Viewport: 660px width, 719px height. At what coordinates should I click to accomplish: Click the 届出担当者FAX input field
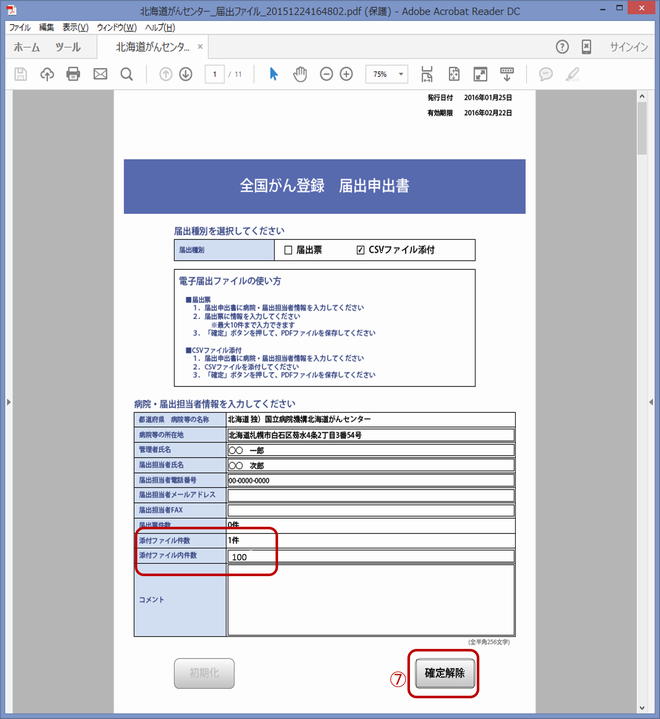click(371, 510)
